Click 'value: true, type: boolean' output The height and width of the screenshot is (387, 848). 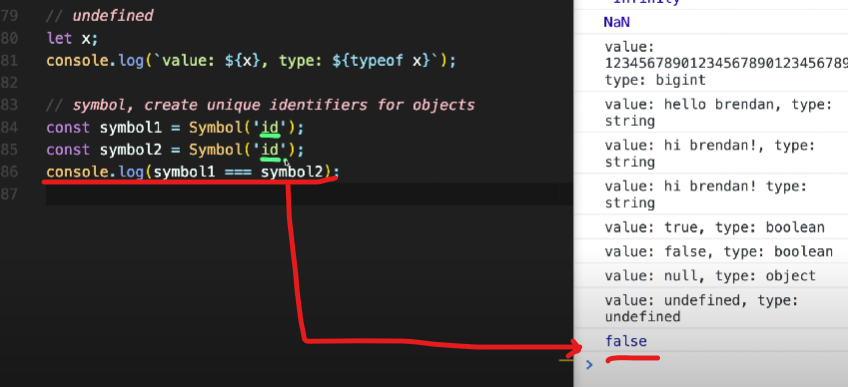pos(714,228)
